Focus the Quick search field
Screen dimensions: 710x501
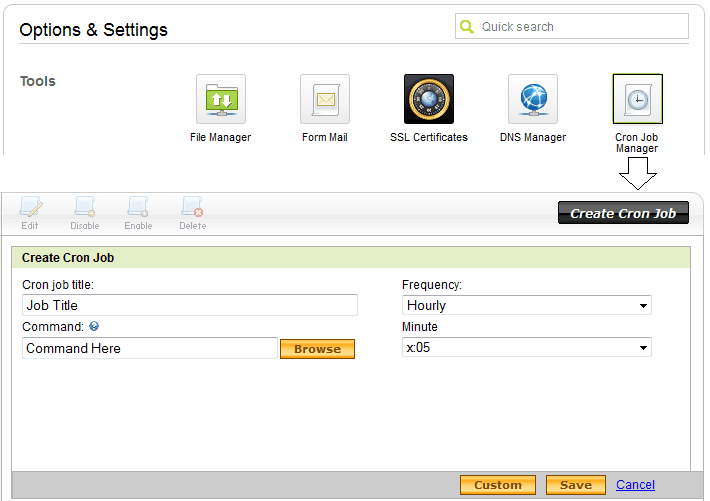coord(572,26)
